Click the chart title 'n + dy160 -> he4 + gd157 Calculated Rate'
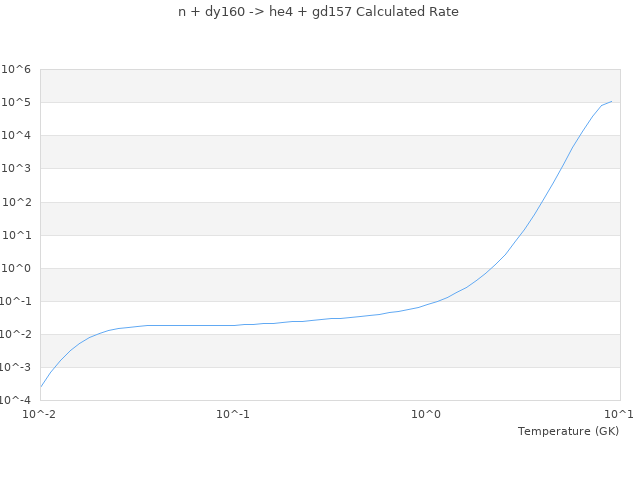The image size is (640, 480). coord(319,12)
